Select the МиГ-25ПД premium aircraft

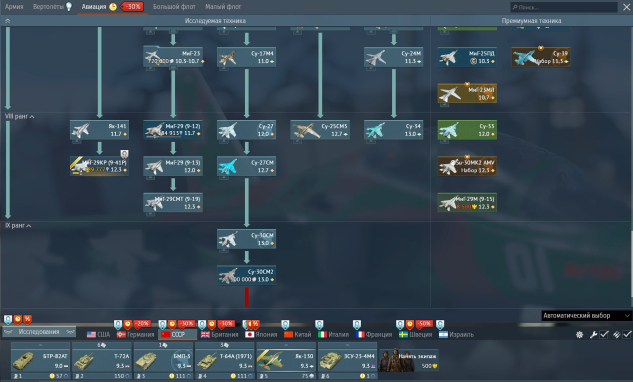coord(467,57)
